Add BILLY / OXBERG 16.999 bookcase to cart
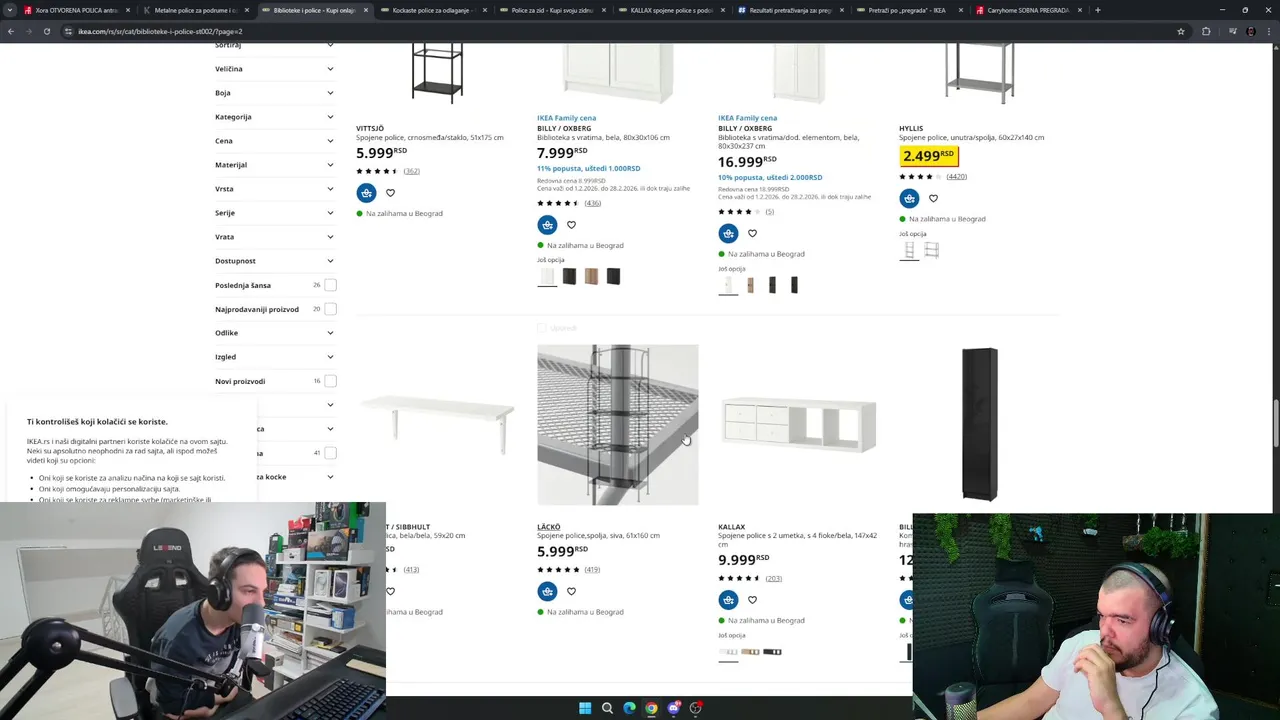The width and height of the screenshot is (1280, 720). [728, 233]
